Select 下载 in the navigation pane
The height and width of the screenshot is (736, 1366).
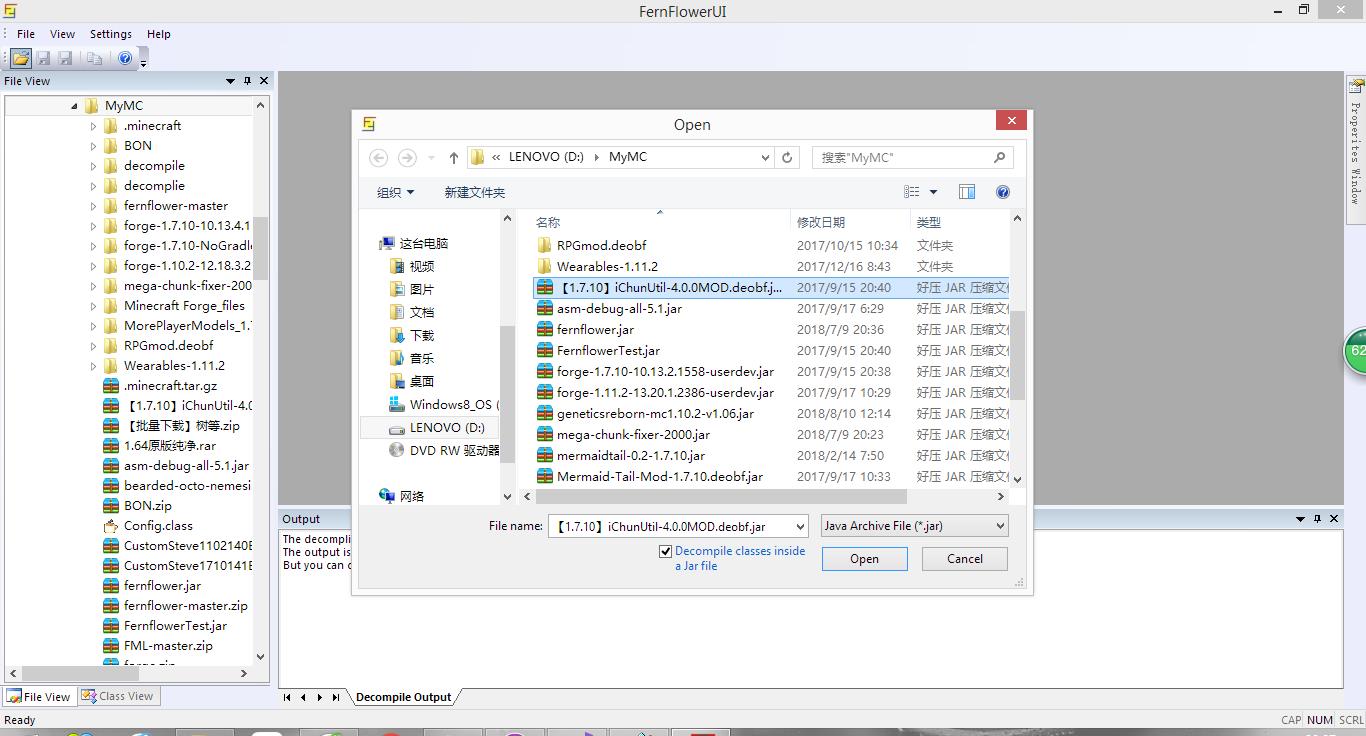point(421,335)
